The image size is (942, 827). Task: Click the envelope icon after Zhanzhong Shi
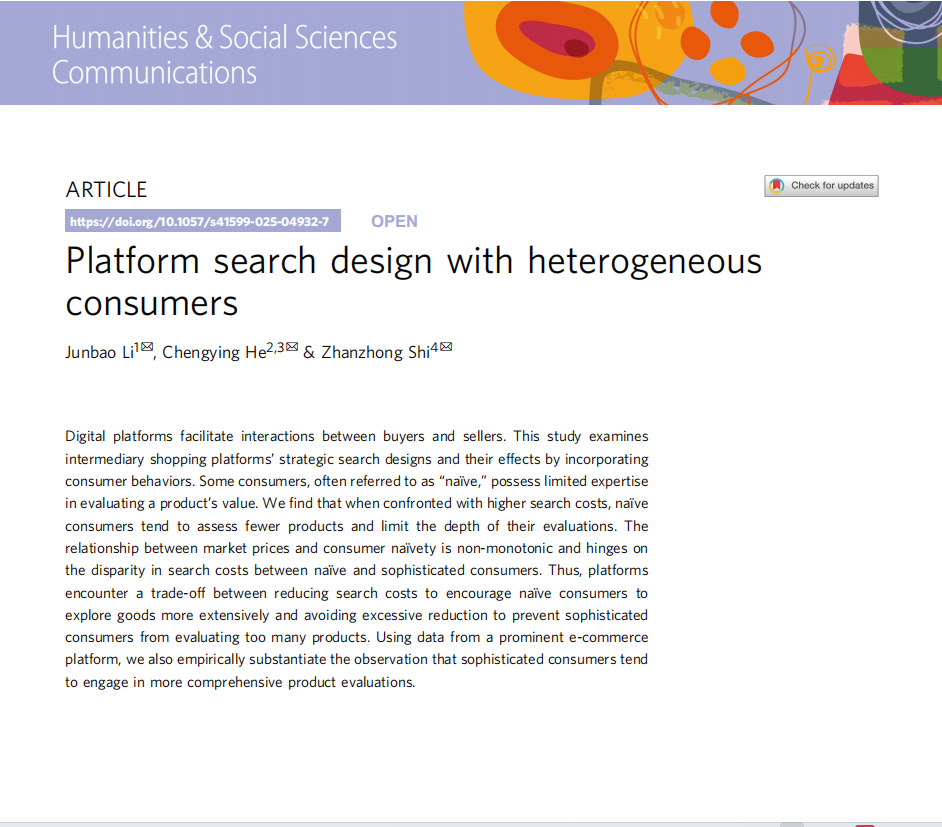coord(446,347)
